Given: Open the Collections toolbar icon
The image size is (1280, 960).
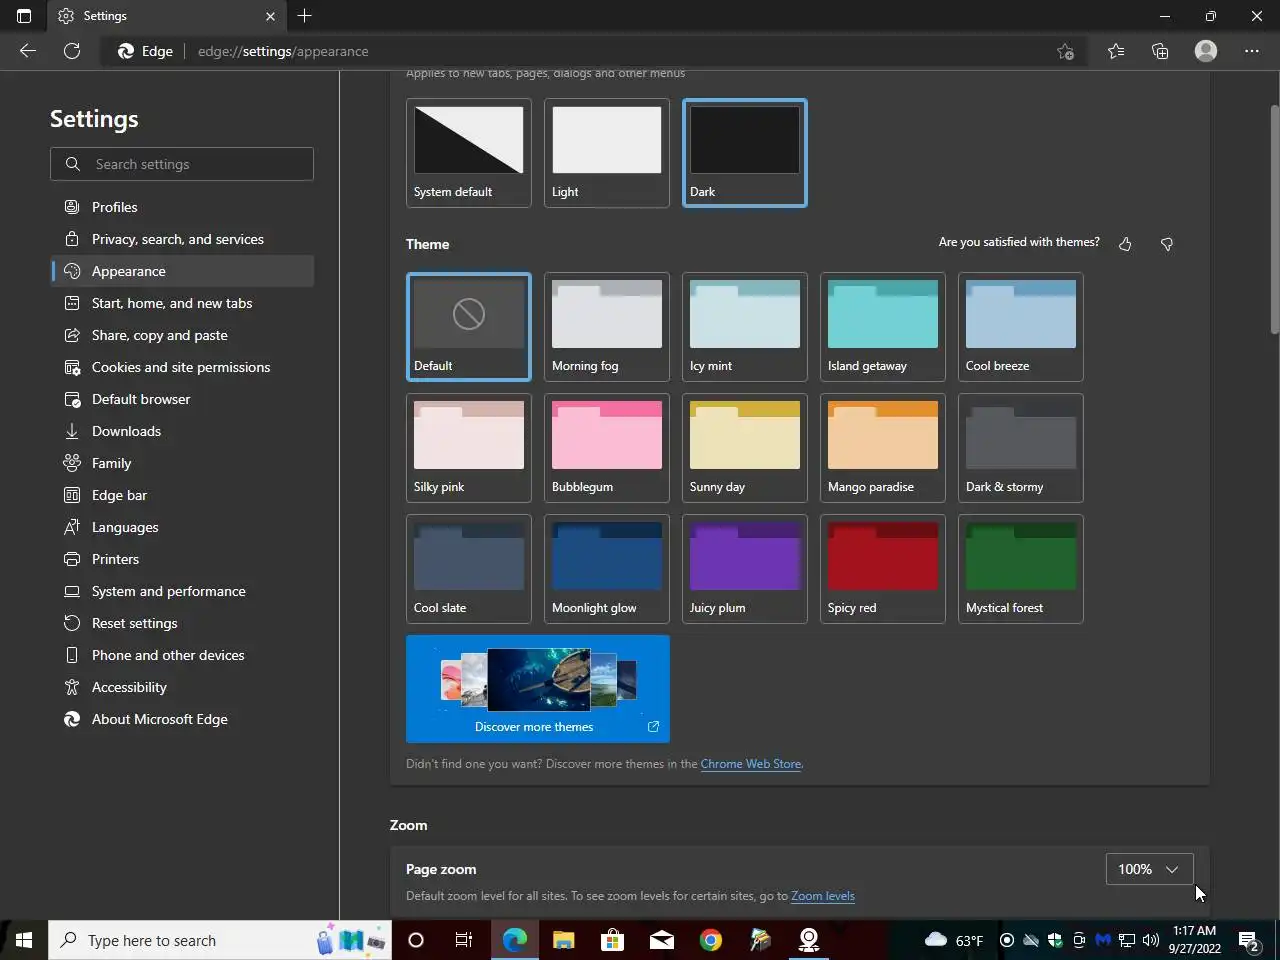Looking at the screenshot, I should click(1160, 51).
